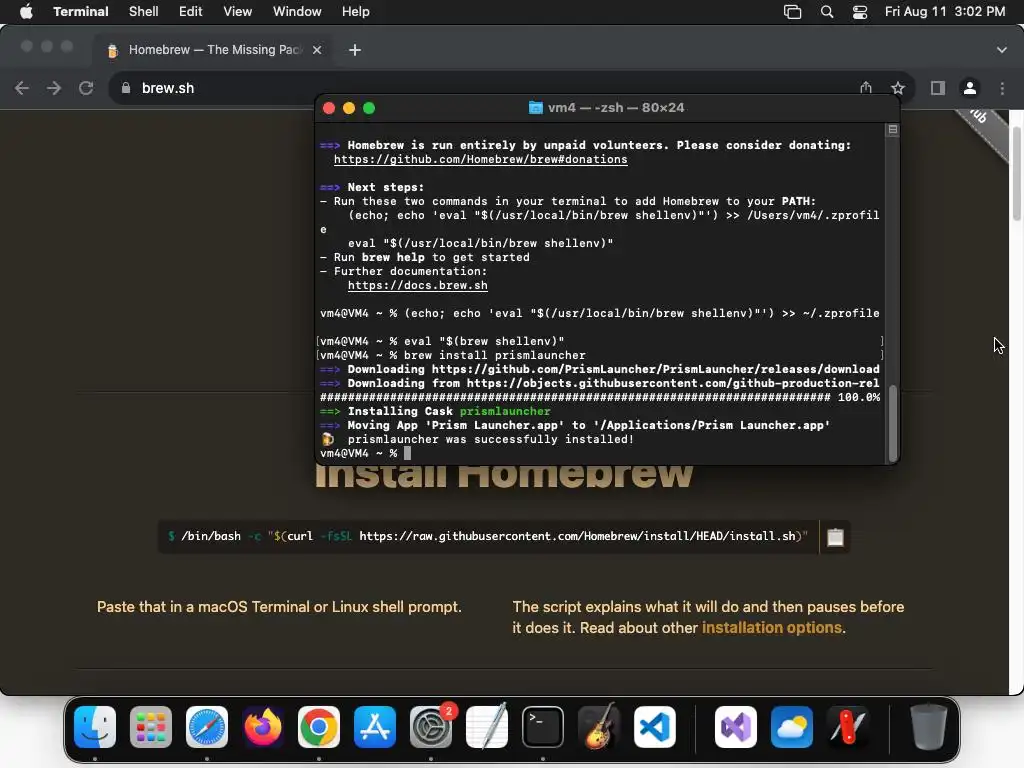This screenshot has height=768, width=1024.
Task: Open Launchpad from the Dock
Action: click(x=151, y=726)
